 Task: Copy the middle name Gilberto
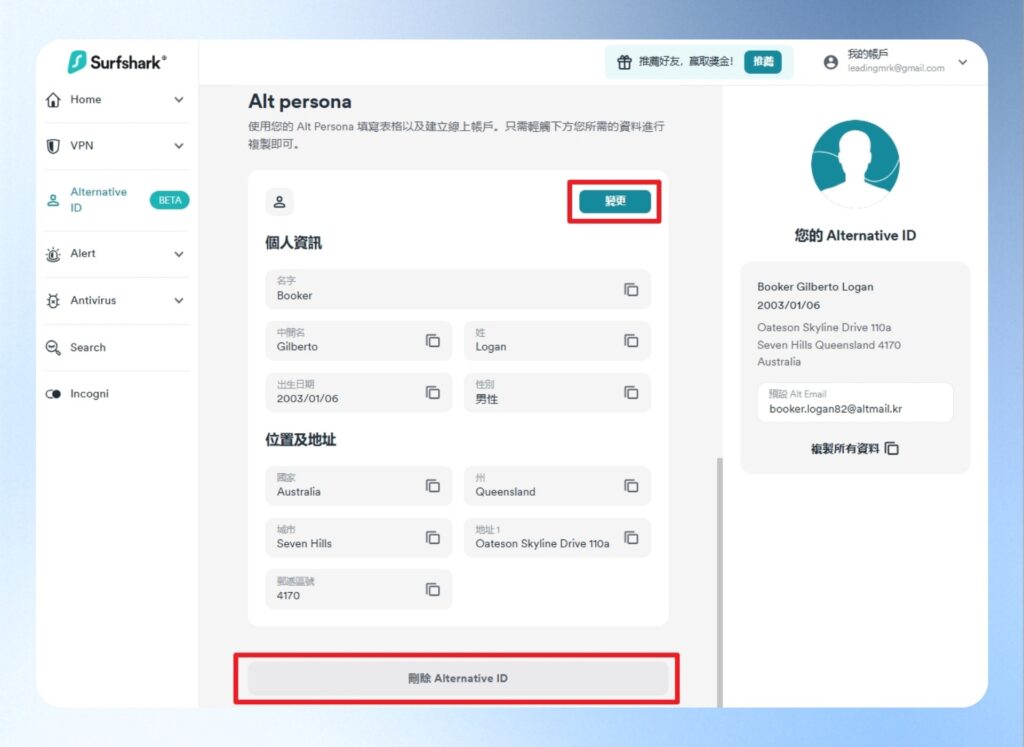pyautogui.click(x=432, y=341)
